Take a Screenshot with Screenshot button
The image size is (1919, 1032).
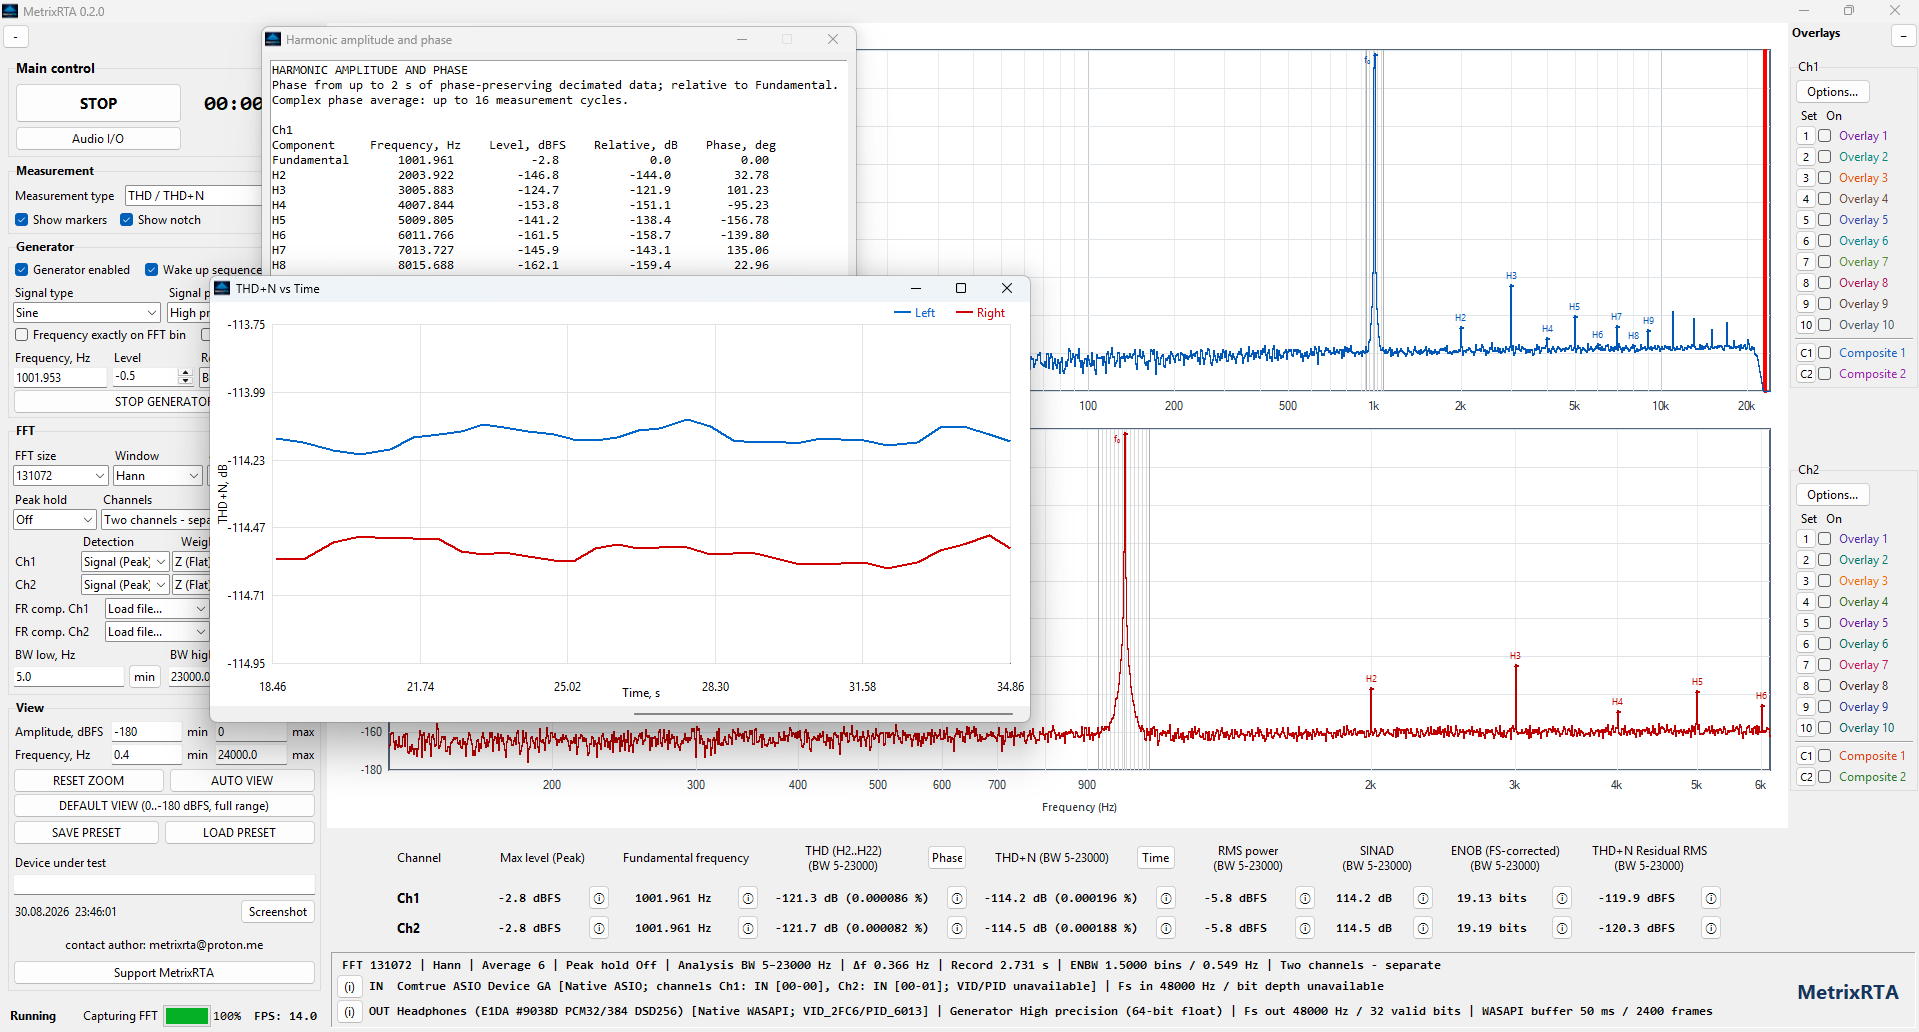[278, 912]
